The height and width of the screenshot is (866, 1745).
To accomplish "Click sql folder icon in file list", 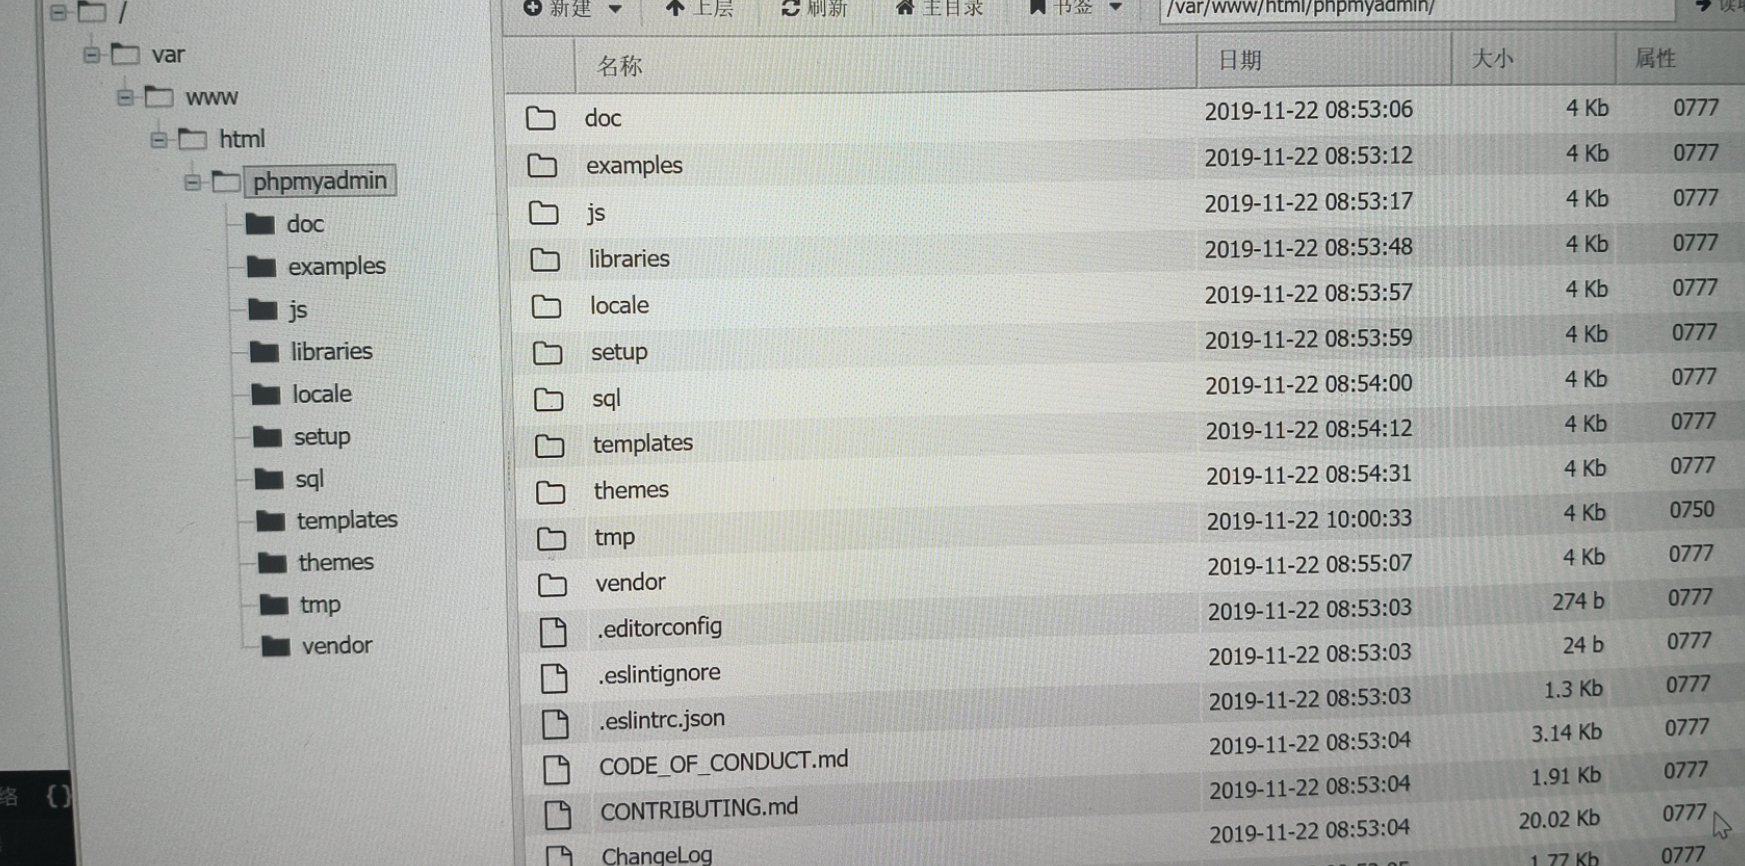I will [548, 400].
